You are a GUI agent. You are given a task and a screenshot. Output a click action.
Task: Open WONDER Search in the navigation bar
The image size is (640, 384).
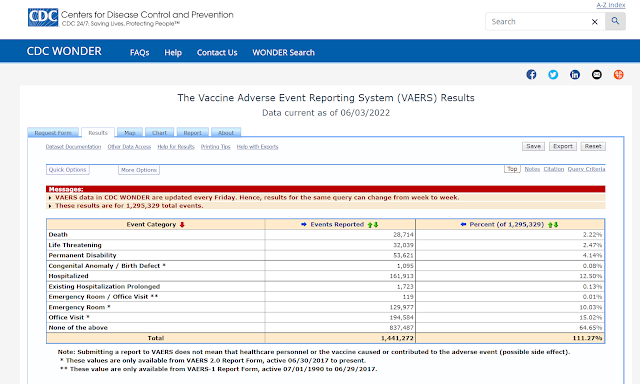[x=283, y=53]
